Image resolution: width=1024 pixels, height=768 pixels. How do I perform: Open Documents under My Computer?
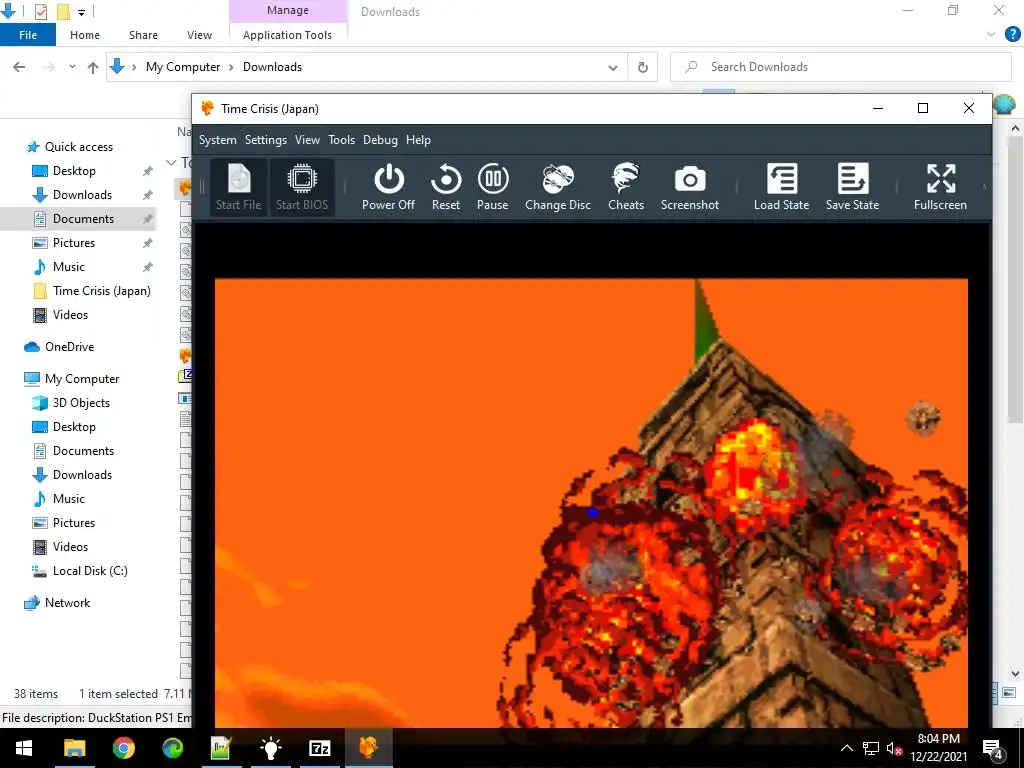(x=83, y=451)
